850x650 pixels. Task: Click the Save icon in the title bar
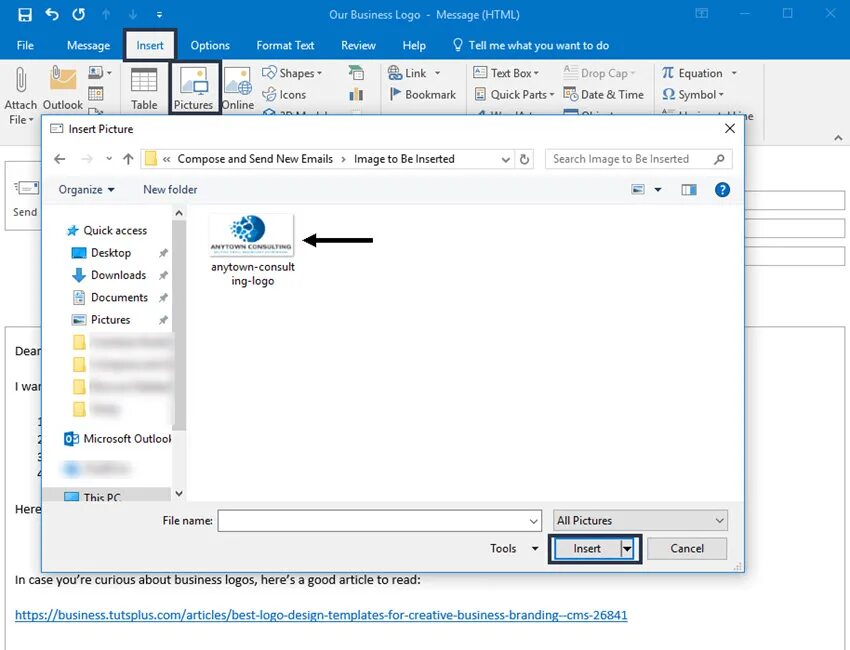point(25,15)
